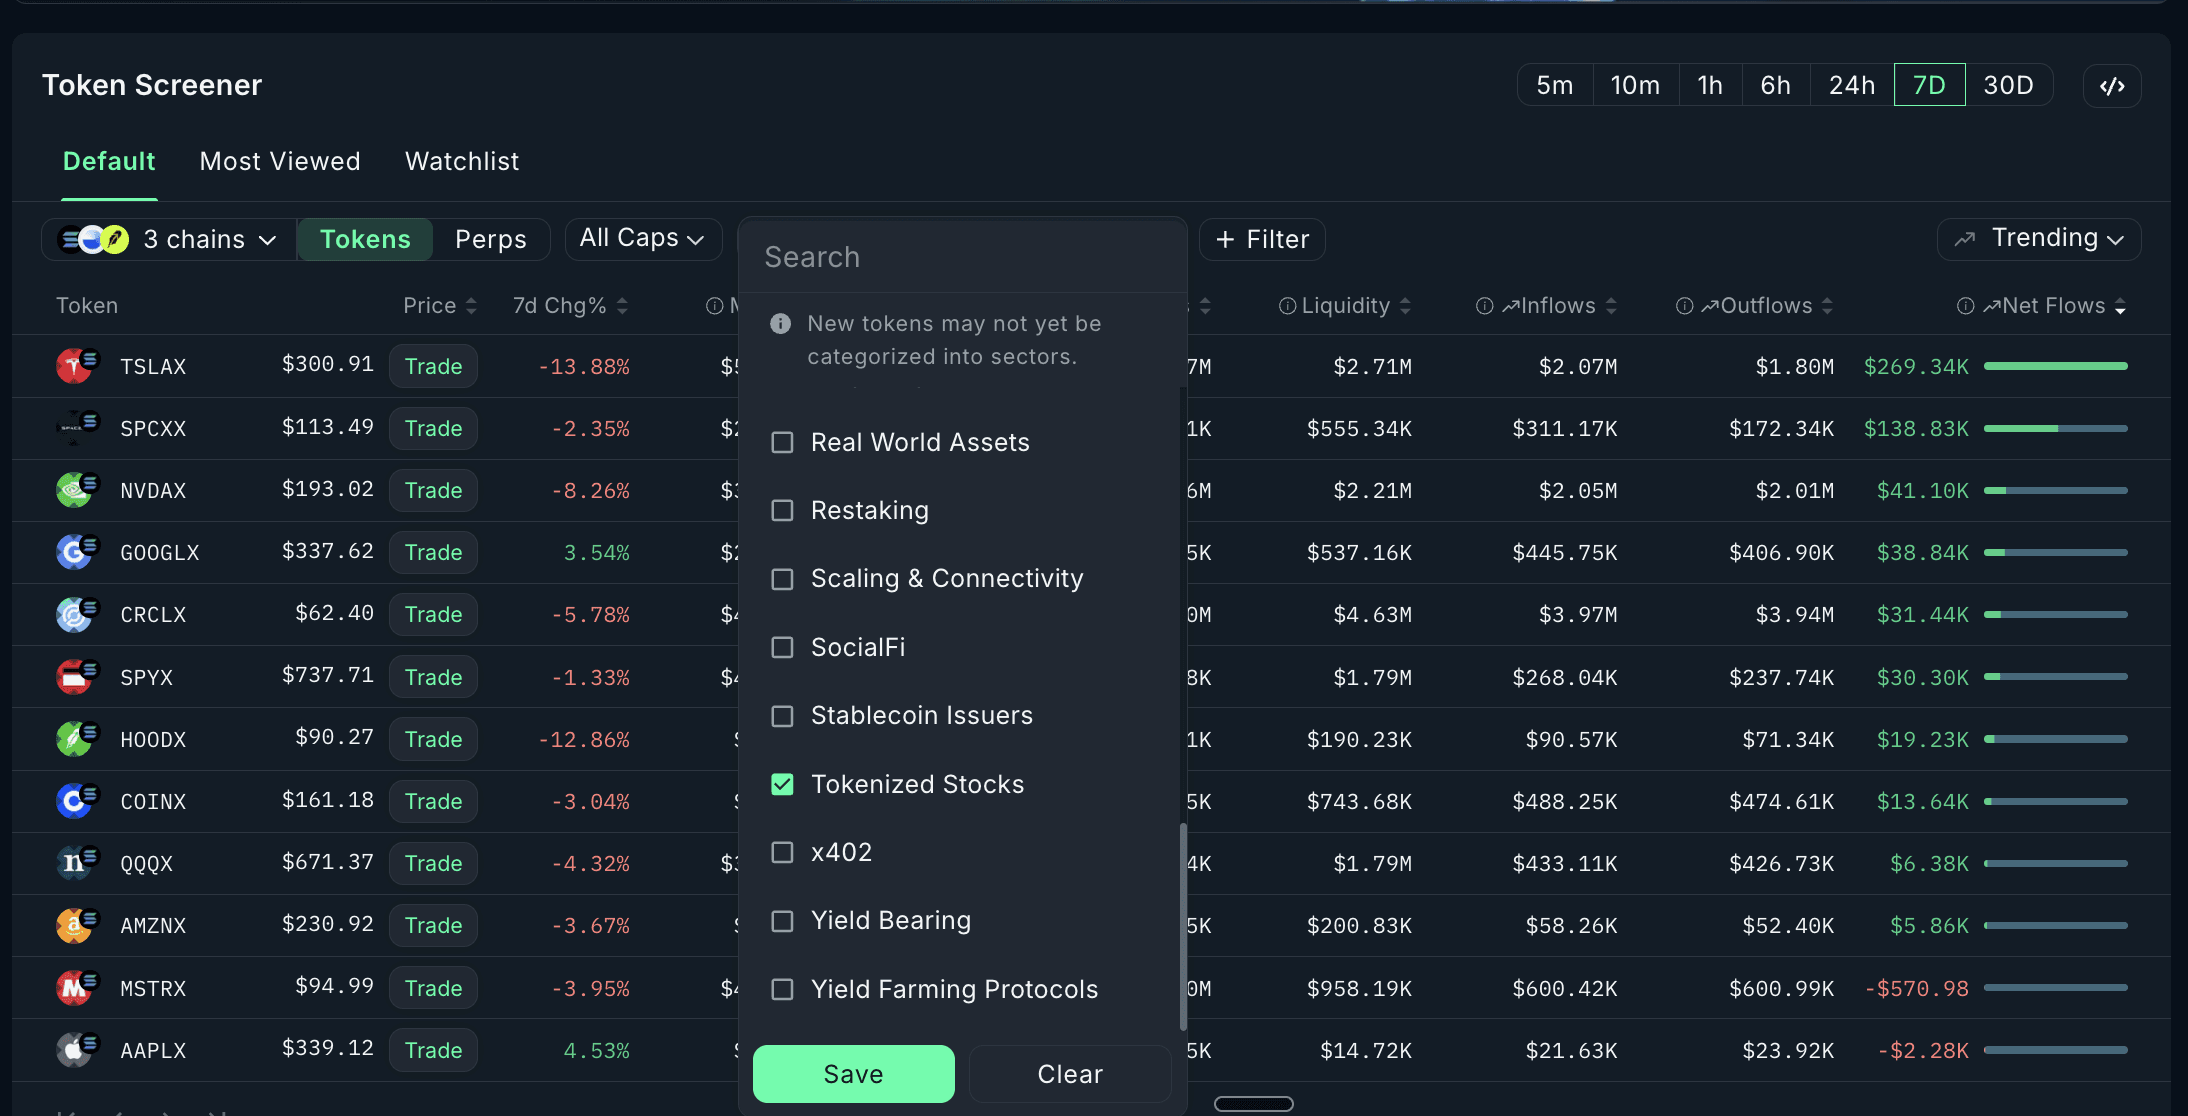Image resolution: width=2188 pixels, height=1116 pixels.
Task: Open the 3 chains dropdown
Action: [168, 240]
